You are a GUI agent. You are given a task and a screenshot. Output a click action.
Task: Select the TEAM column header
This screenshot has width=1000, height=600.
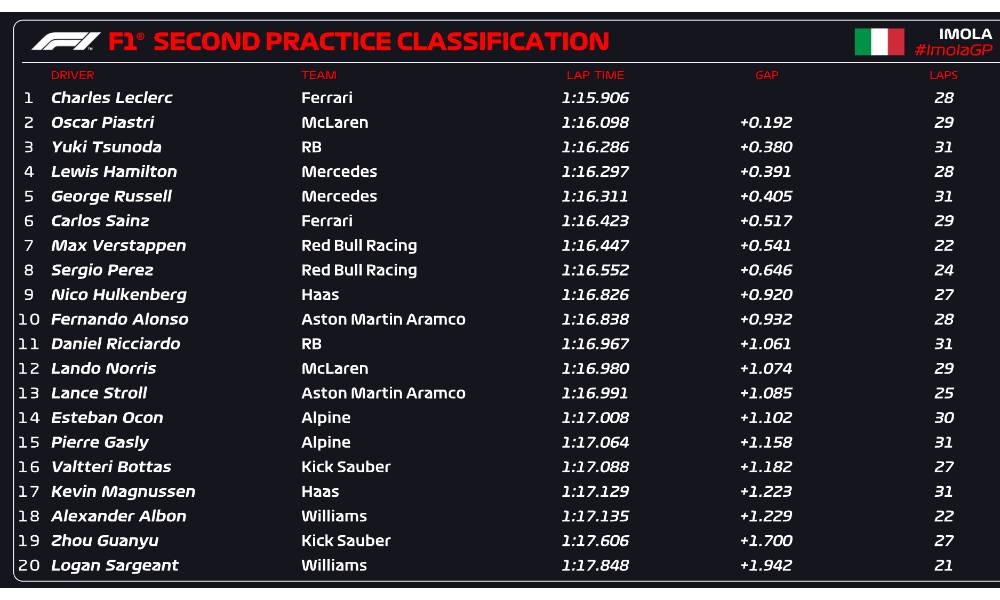coord(319,75)
